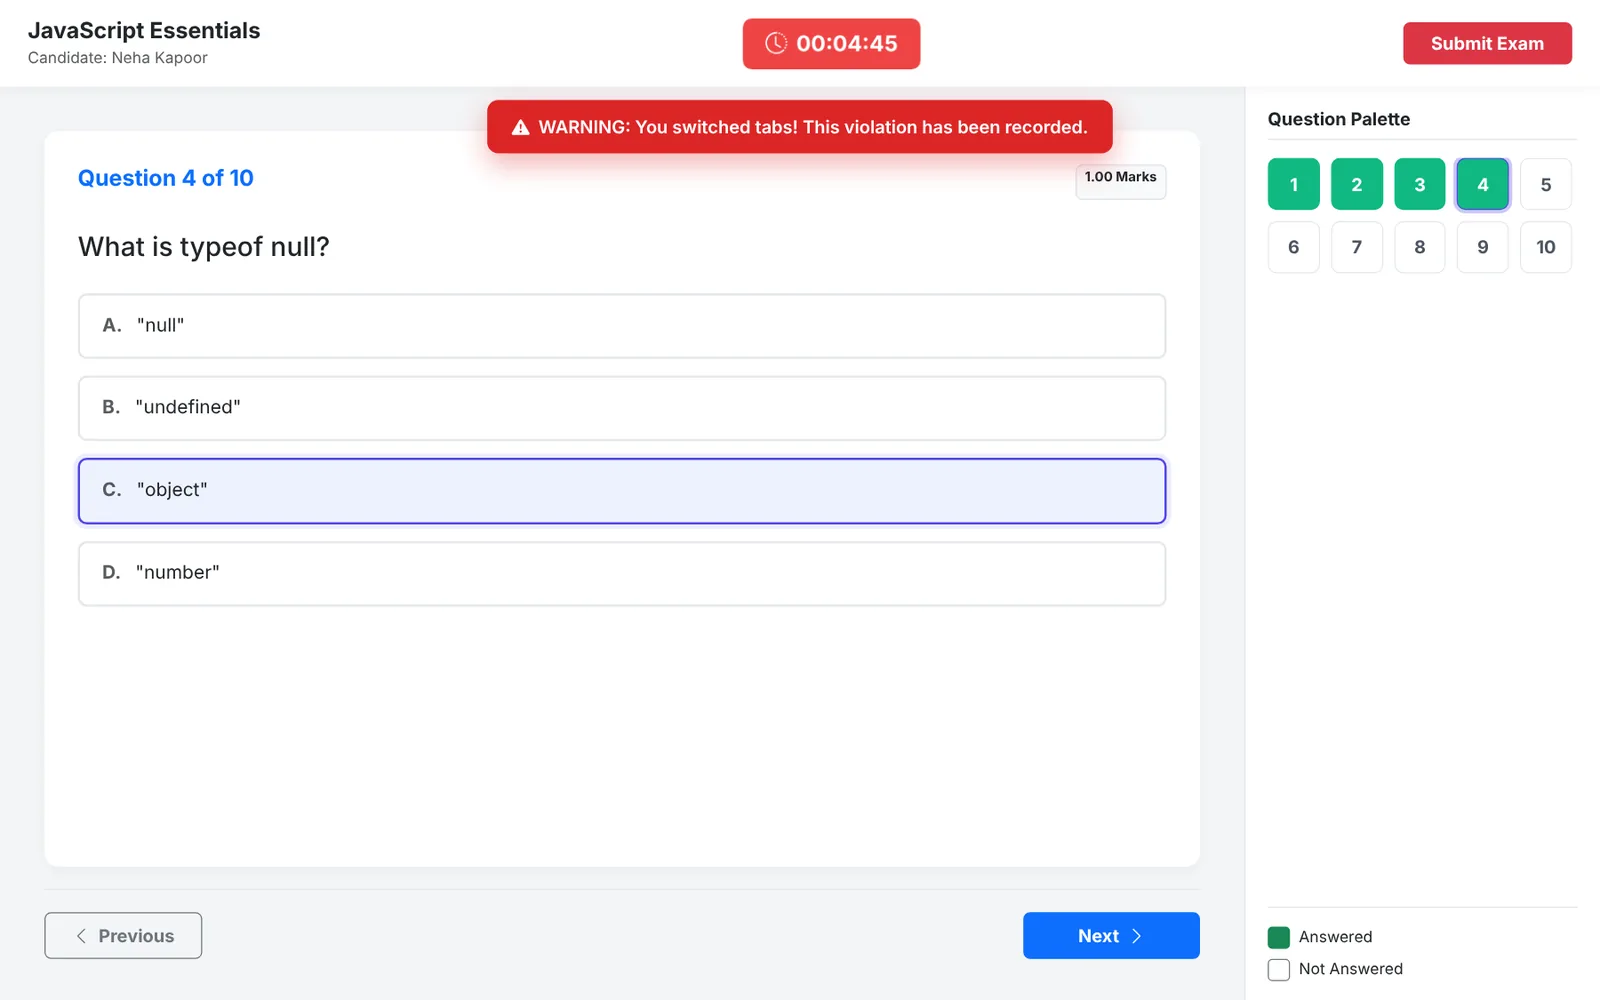This screenshot has width=1600, height=1000.
Task: Click the "JavaScript Essentials" exam title
Action: pos(144,31)
